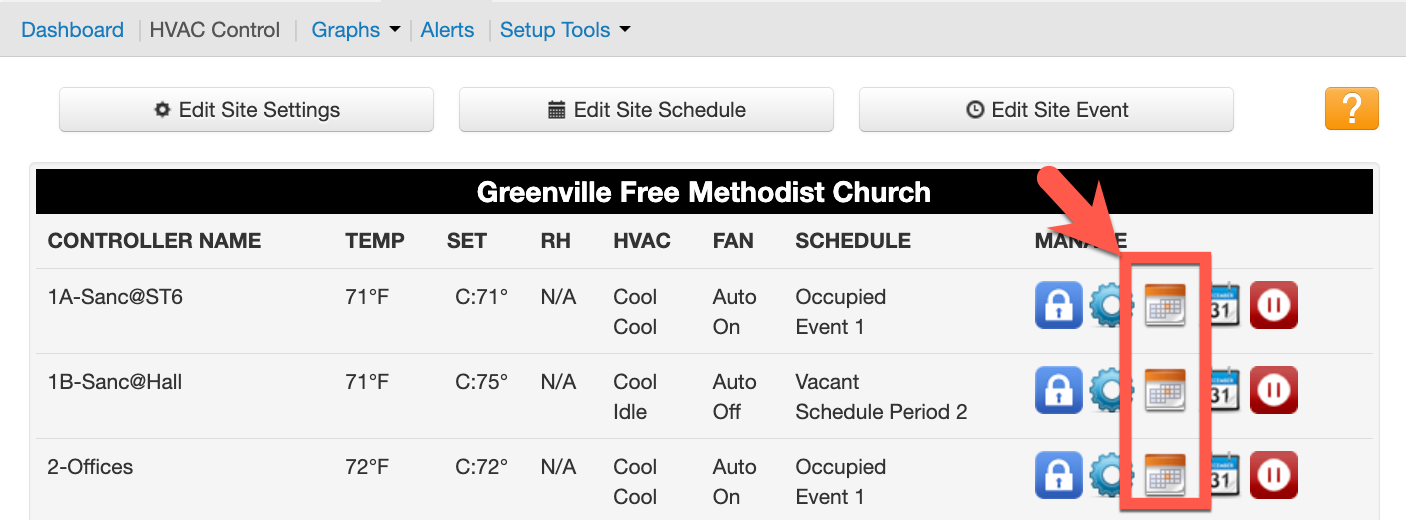Open schedule calendar icon for 1B-Sanc@Hall
1406x520 pixels.
coord(1164,390)
